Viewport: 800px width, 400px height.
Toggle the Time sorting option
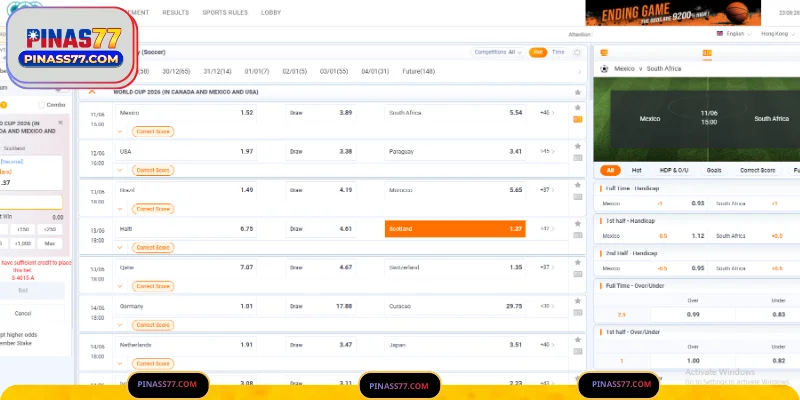pos(558,53)
